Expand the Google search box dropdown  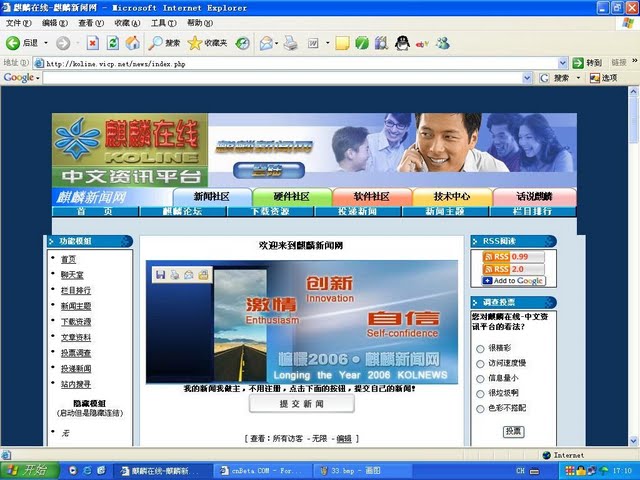[527, 78]
